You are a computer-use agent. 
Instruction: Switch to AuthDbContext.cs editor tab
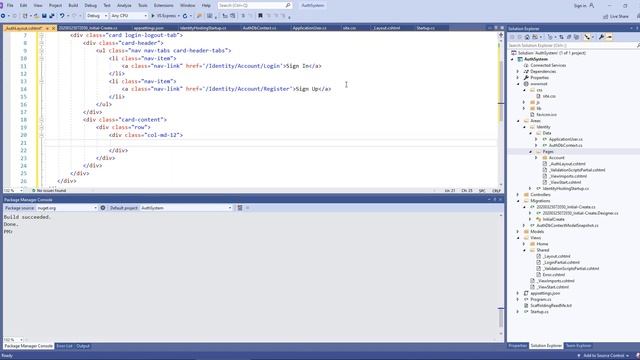coord(259,28)
